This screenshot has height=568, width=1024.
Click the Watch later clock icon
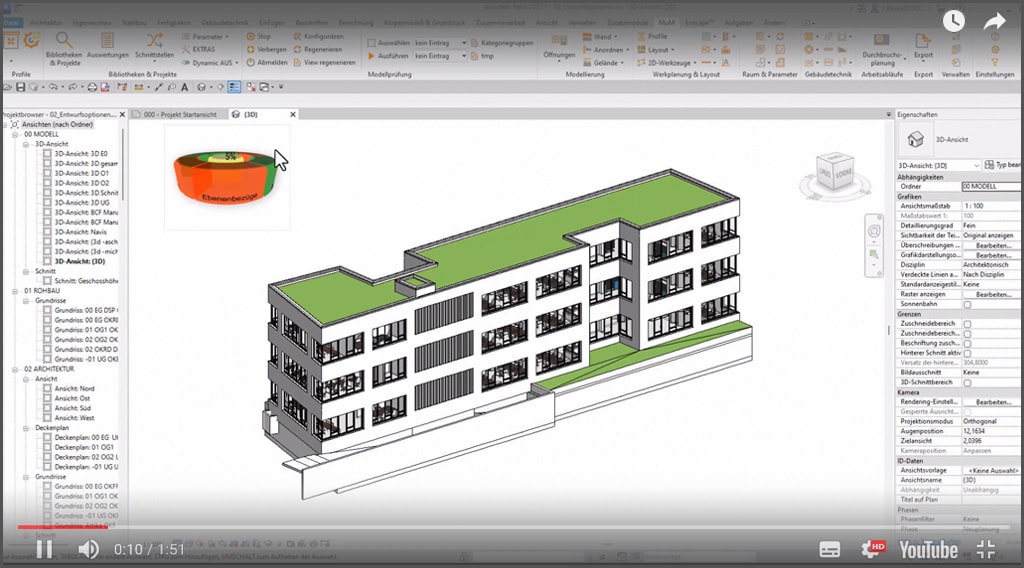[953, 20]
